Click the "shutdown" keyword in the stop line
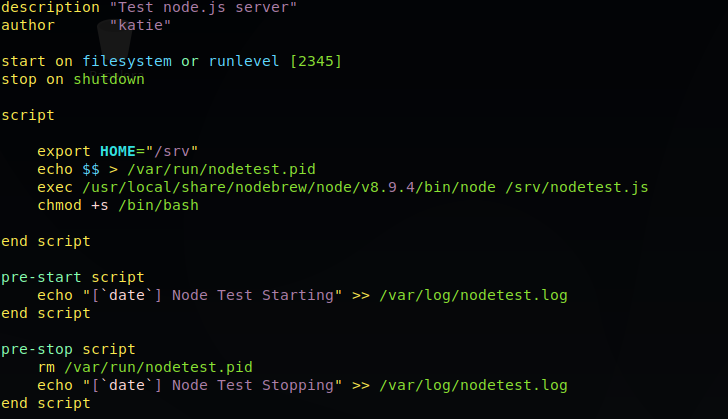This screenshot has width=728, height=419. pos(109,79)
